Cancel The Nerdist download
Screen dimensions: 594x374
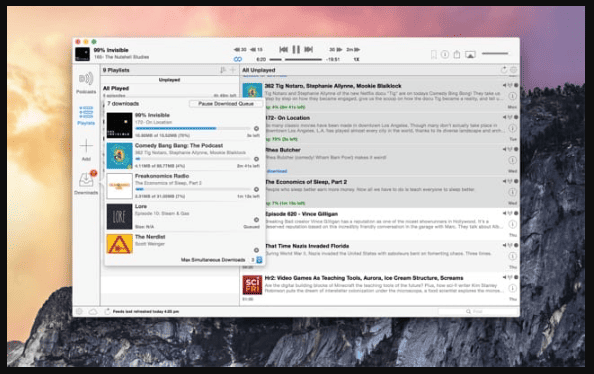point(256,250)
